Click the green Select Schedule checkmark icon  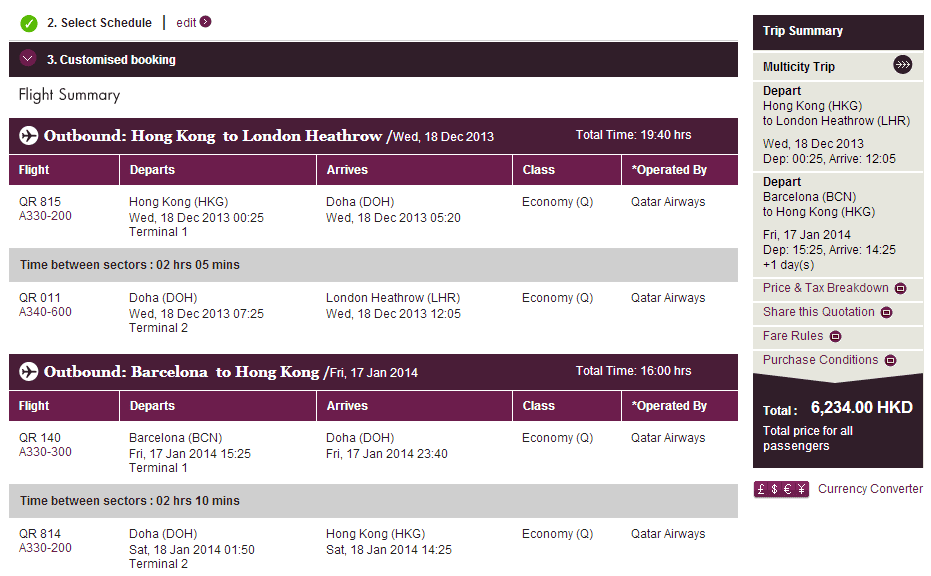click(29, 23)
